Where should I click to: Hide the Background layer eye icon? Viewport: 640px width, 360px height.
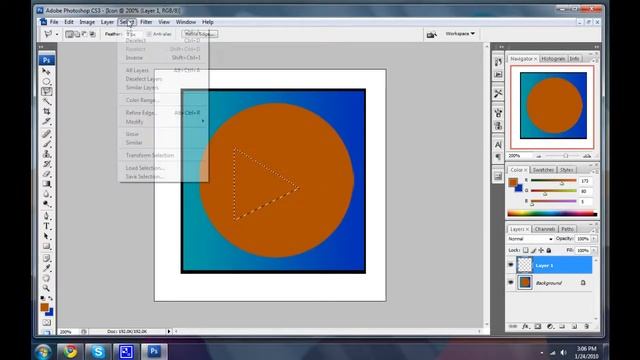(511, 282)
